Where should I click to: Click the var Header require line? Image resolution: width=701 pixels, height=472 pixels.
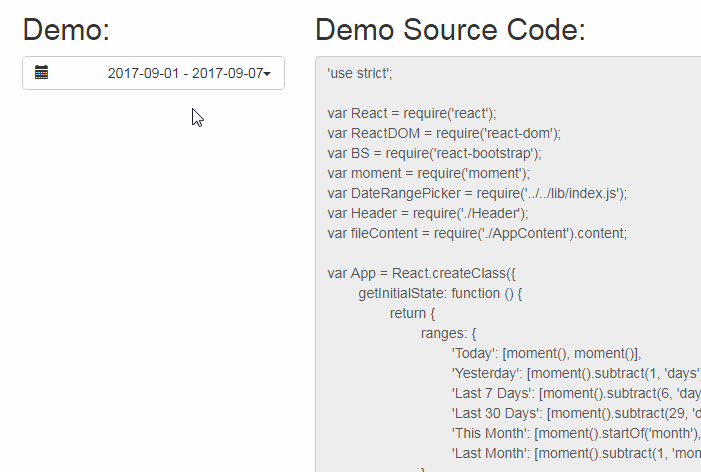pos(428,213)
